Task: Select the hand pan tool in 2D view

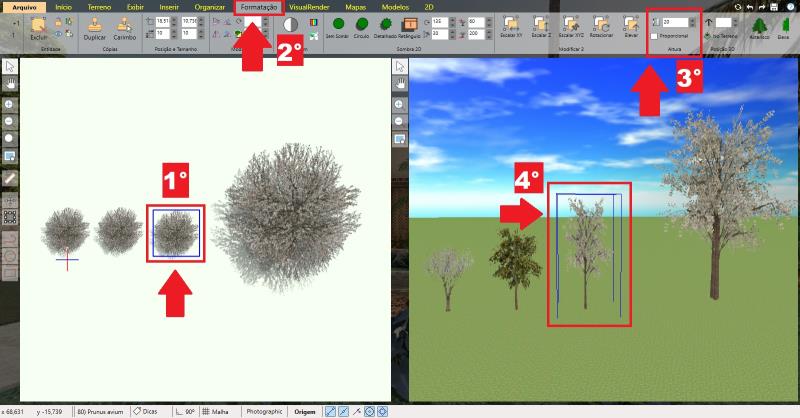Action: (x=9, y=84)
